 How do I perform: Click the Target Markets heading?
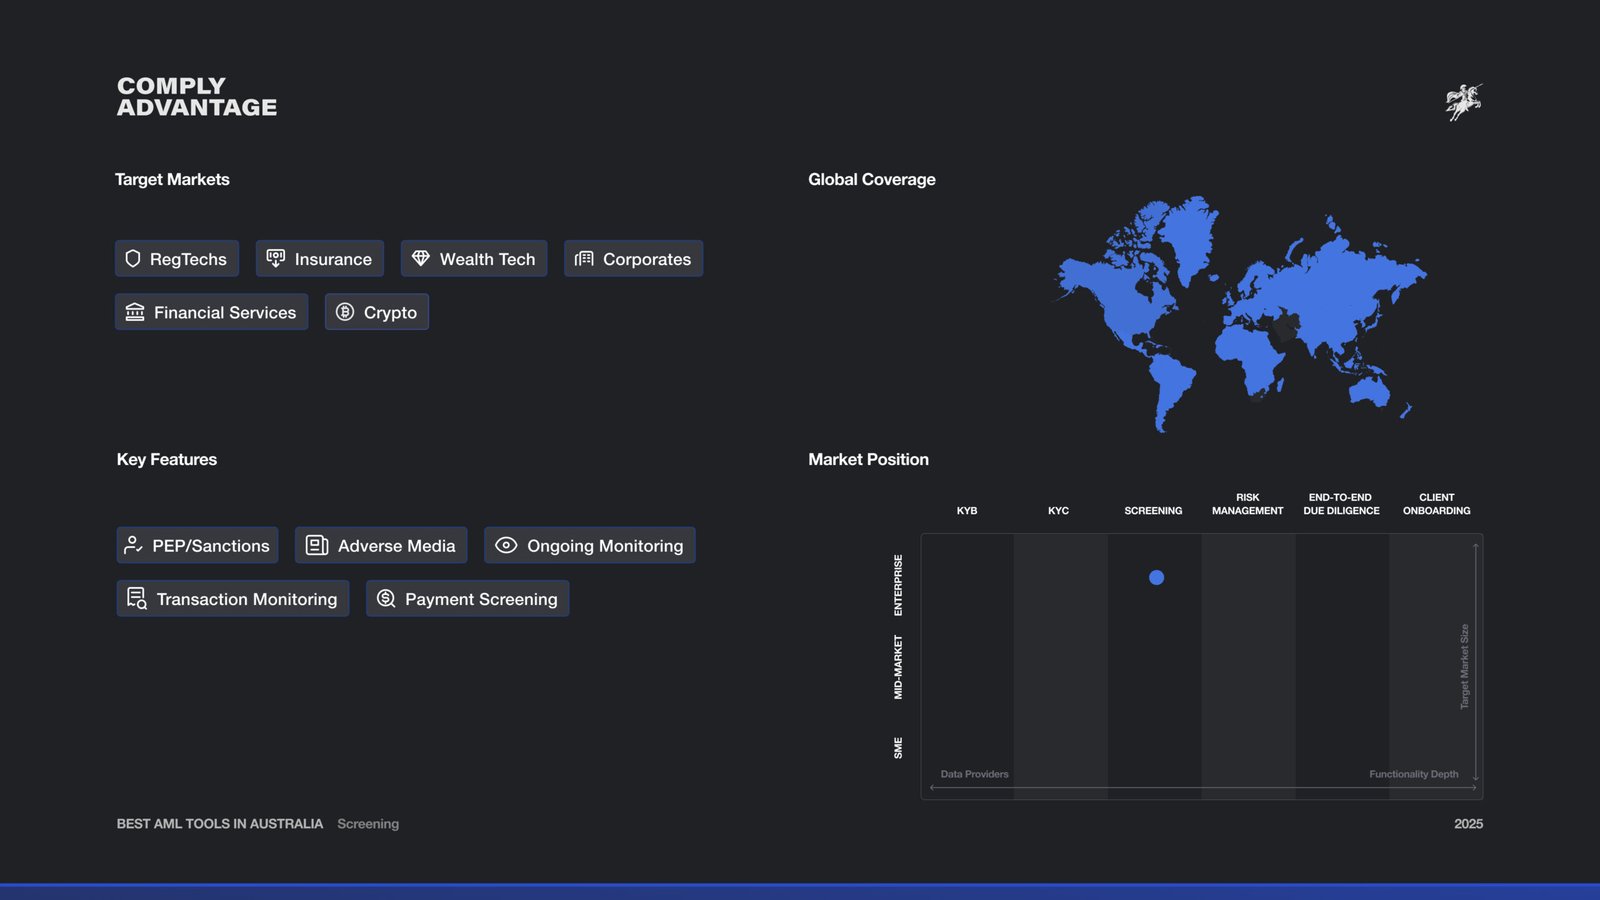point(172,179)
